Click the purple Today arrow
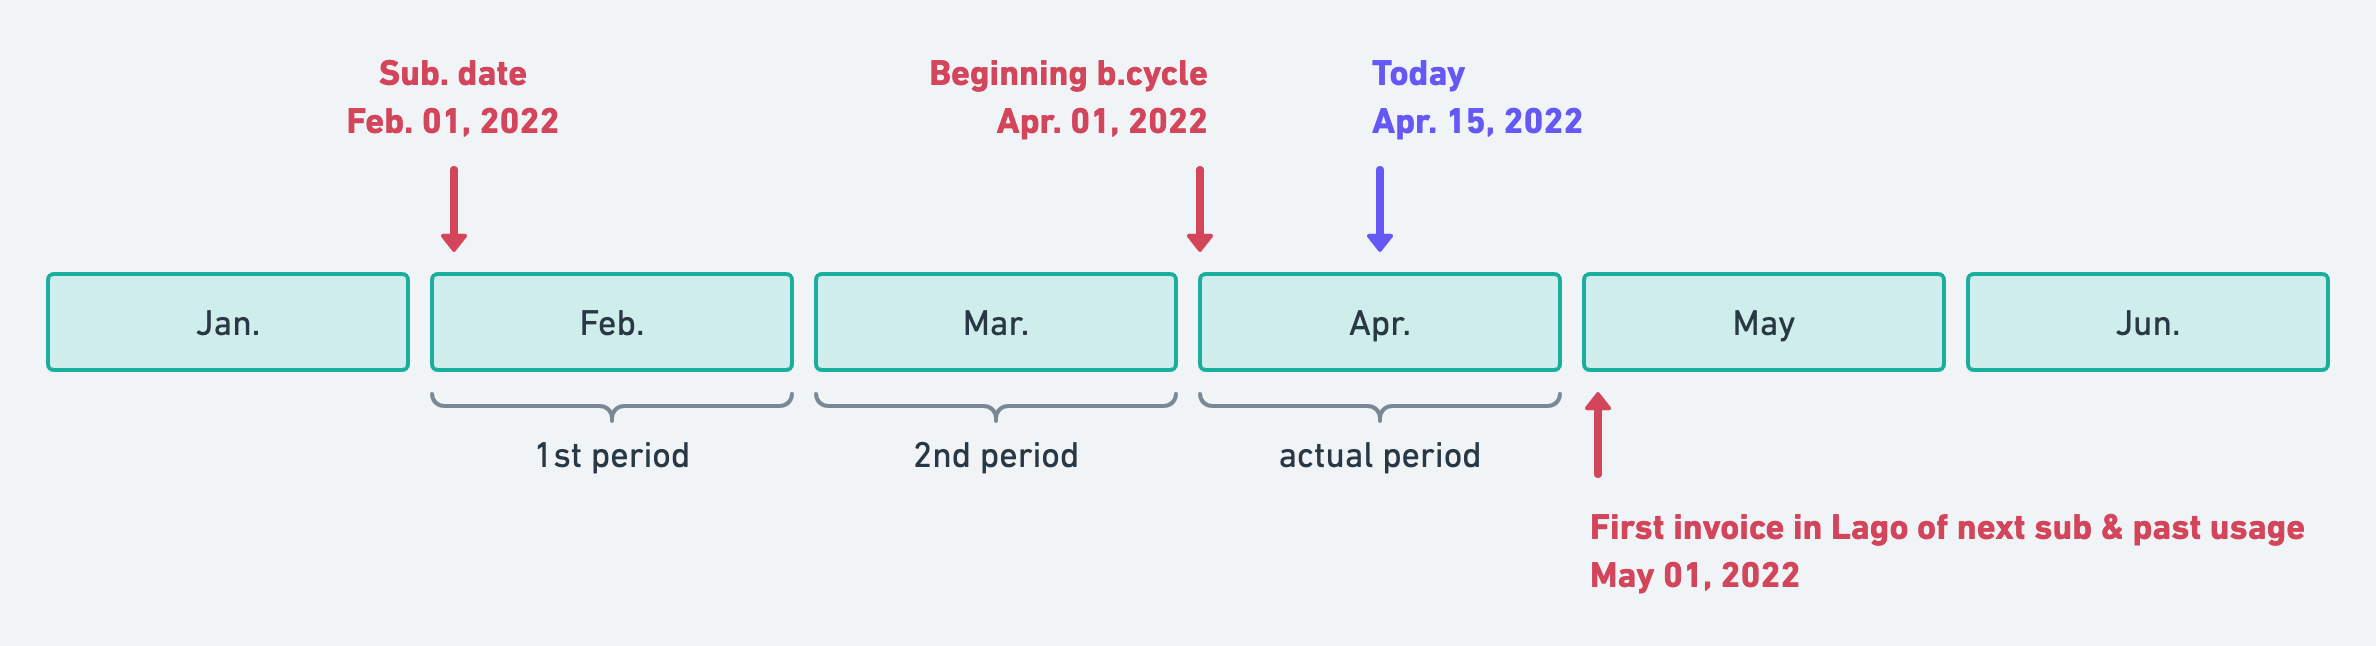This screenshot has width=2376, height=646. click(1380, 209)
